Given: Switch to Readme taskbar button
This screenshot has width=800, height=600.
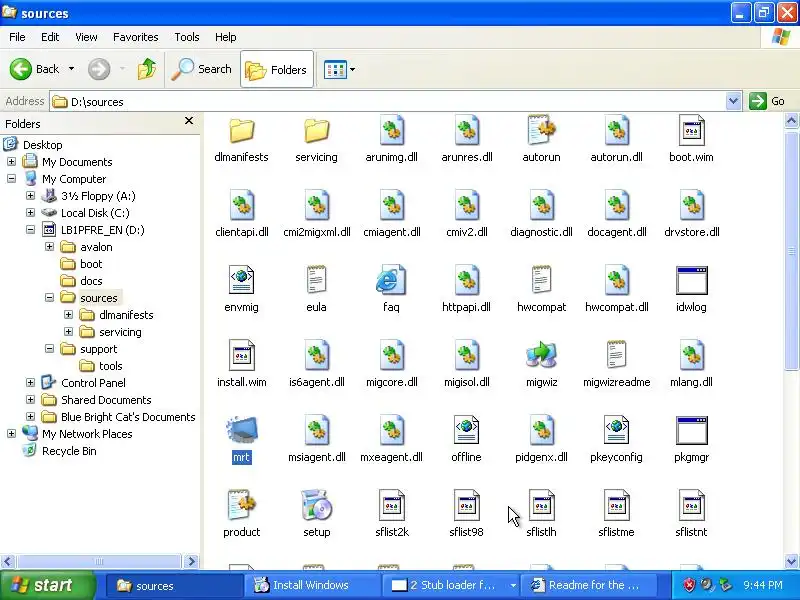Looking at the screenshot, I should pyautogui.click(x=591, y=585).
